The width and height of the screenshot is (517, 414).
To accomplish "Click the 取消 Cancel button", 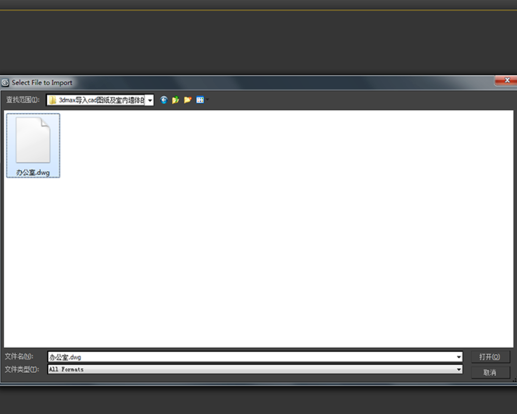I will 490,372.
